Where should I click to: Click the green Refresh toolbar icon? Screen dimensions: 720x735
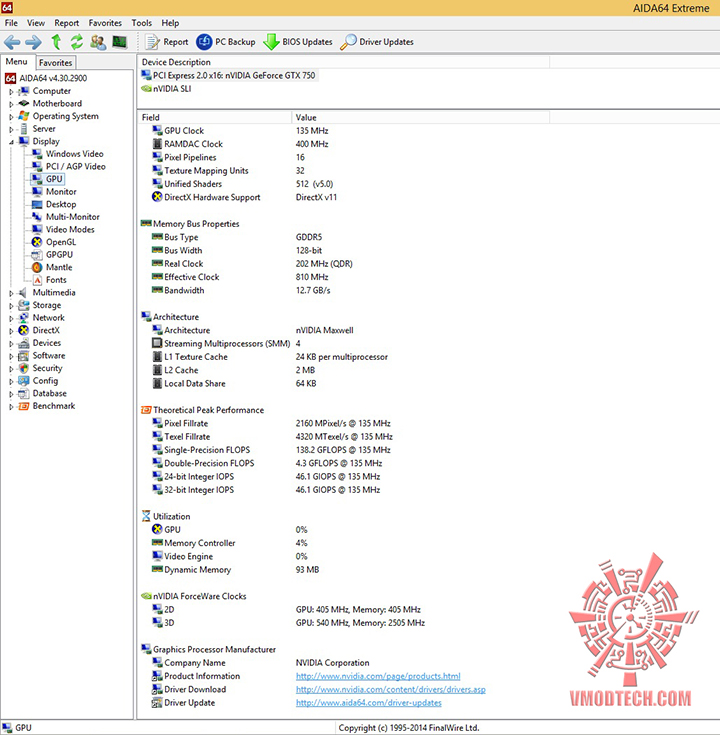point(77,42)
